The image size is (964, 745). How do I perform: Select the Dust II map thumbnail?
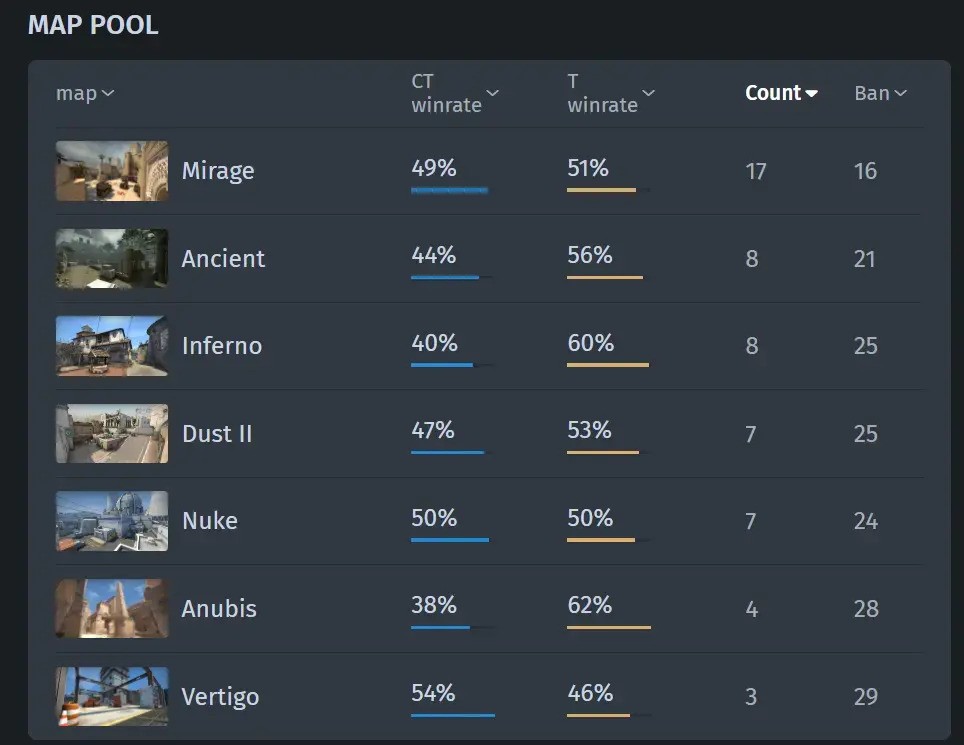(x=112, y=433)
